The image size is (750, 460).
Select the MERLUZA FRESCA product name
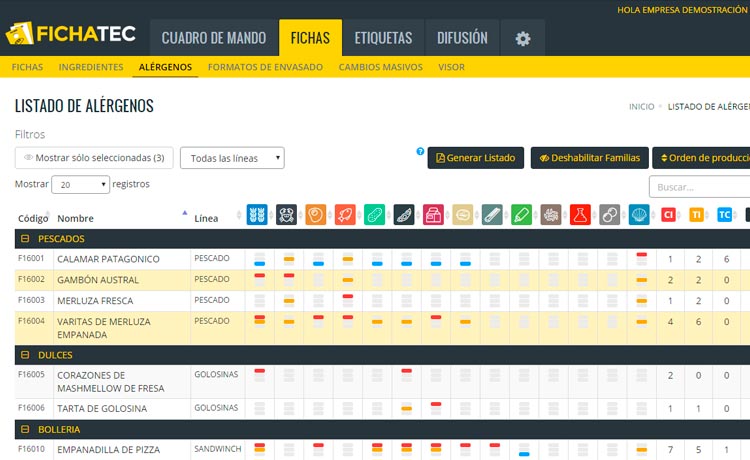point(95,301)
